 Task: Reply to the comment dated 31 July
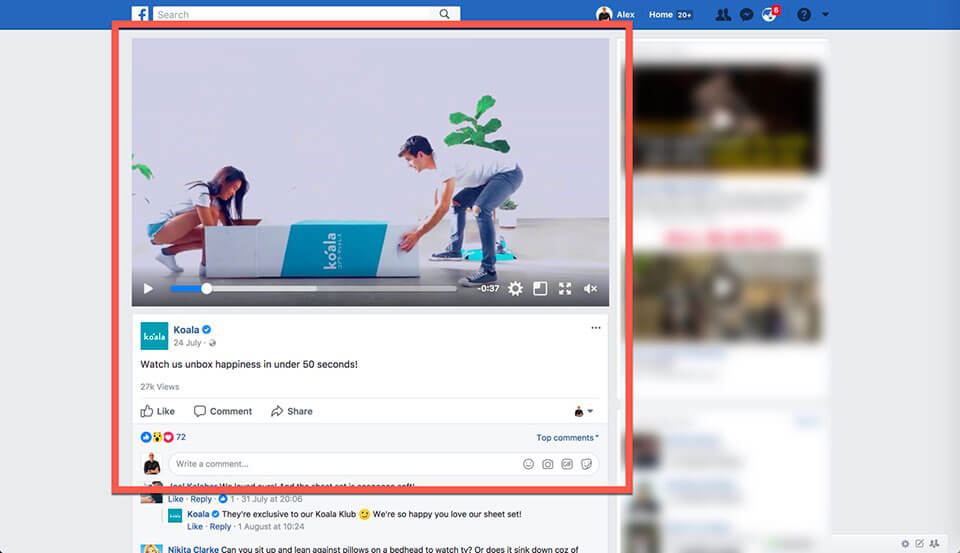click(201, 499)
